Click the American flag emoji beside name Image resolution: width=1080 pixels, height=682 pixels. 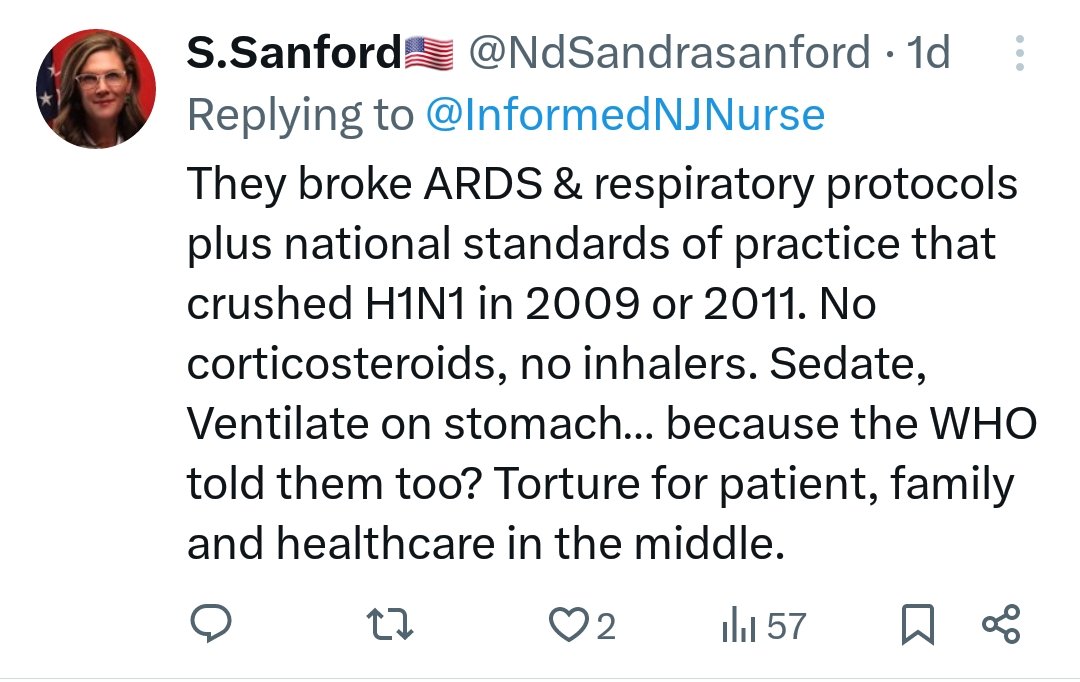point(429,53)
